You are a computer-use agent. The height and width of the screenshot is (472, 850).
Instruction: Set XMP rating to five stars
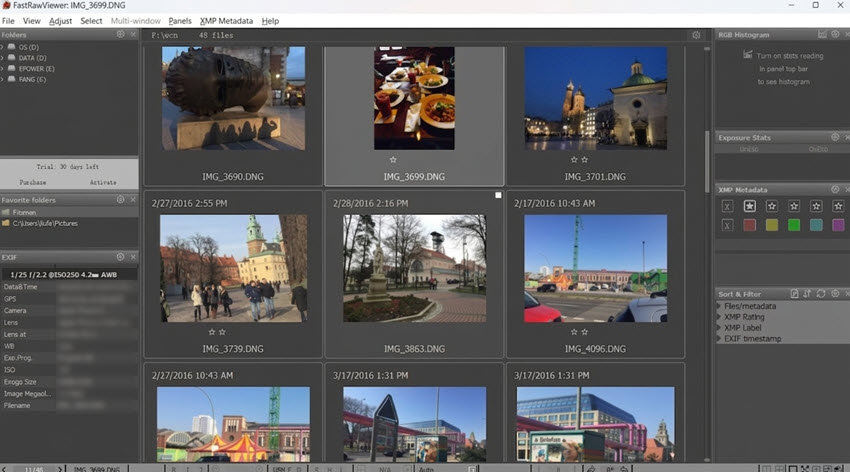[x=838, y=206]
